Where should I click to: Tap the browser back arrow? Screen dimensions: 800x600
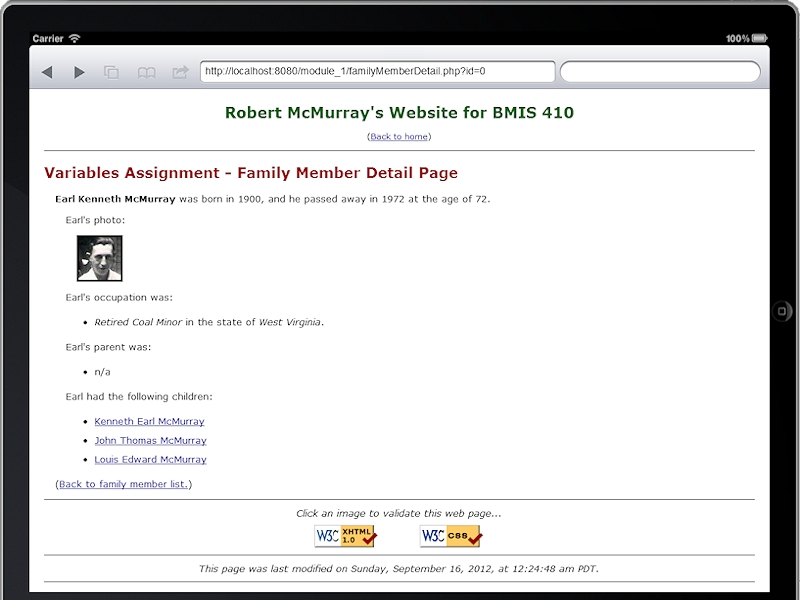(x=47, y=72)
